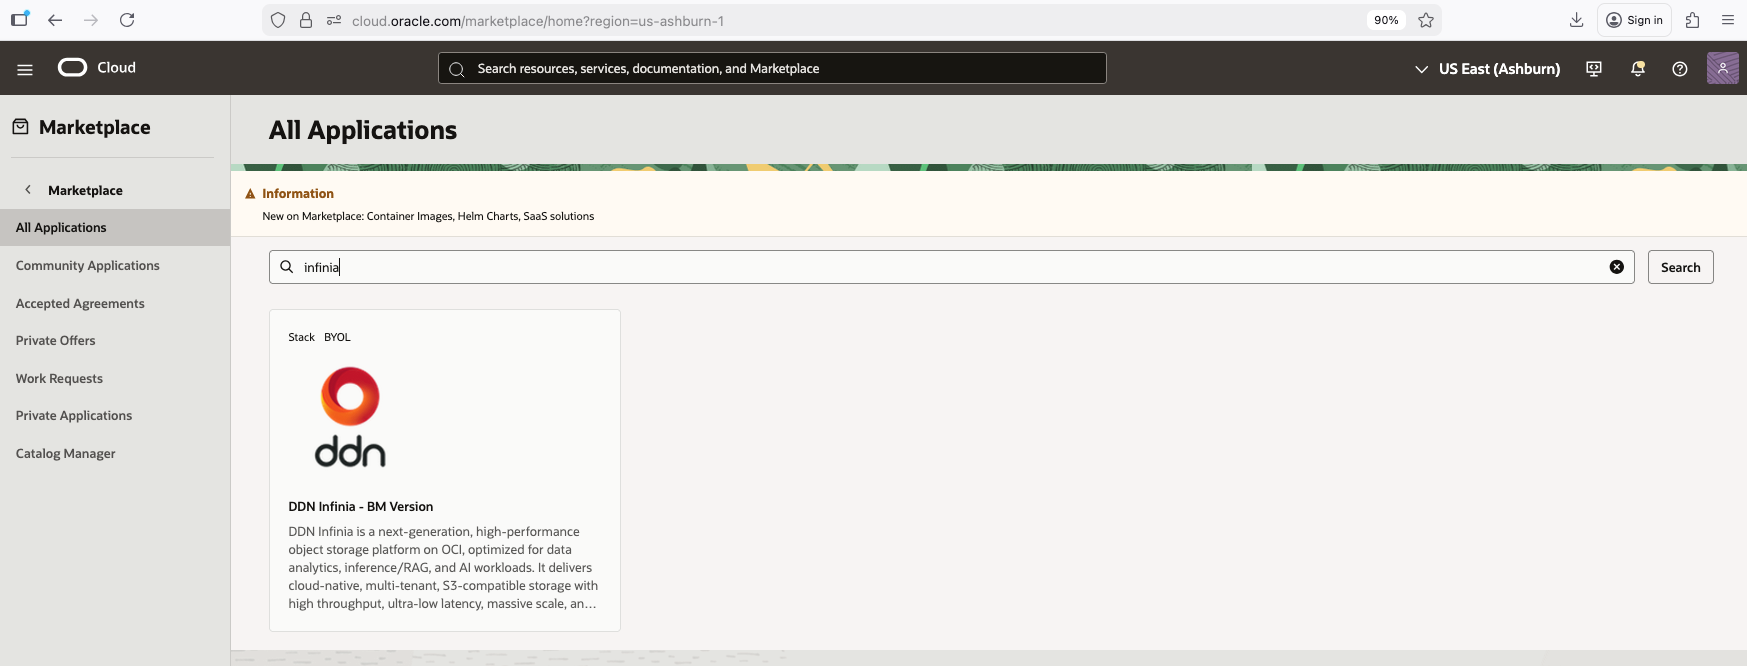The height and width of the screenshot is (666, 1747).
Task: Click the 90% zoom level indicator
Action: pyautogui.click(x=1386, y=20)
